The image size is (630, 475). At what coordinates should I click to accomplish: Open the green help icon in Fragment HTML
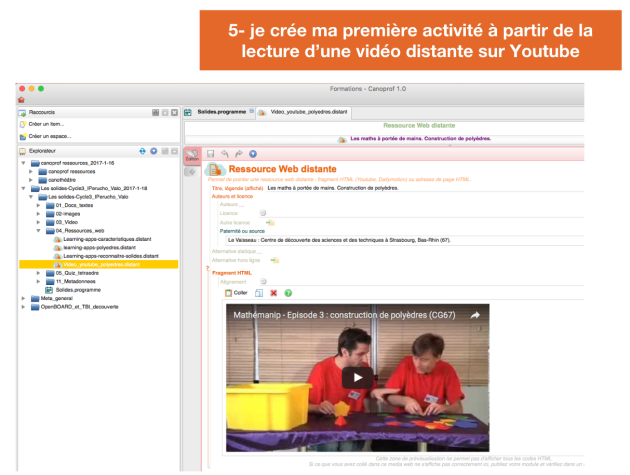point(288,293)
